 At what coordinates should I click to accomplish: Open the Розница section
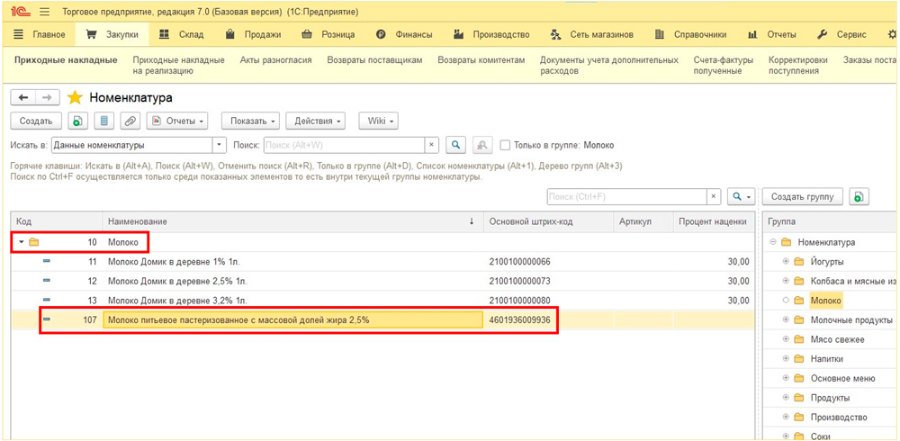click(329, 34)
